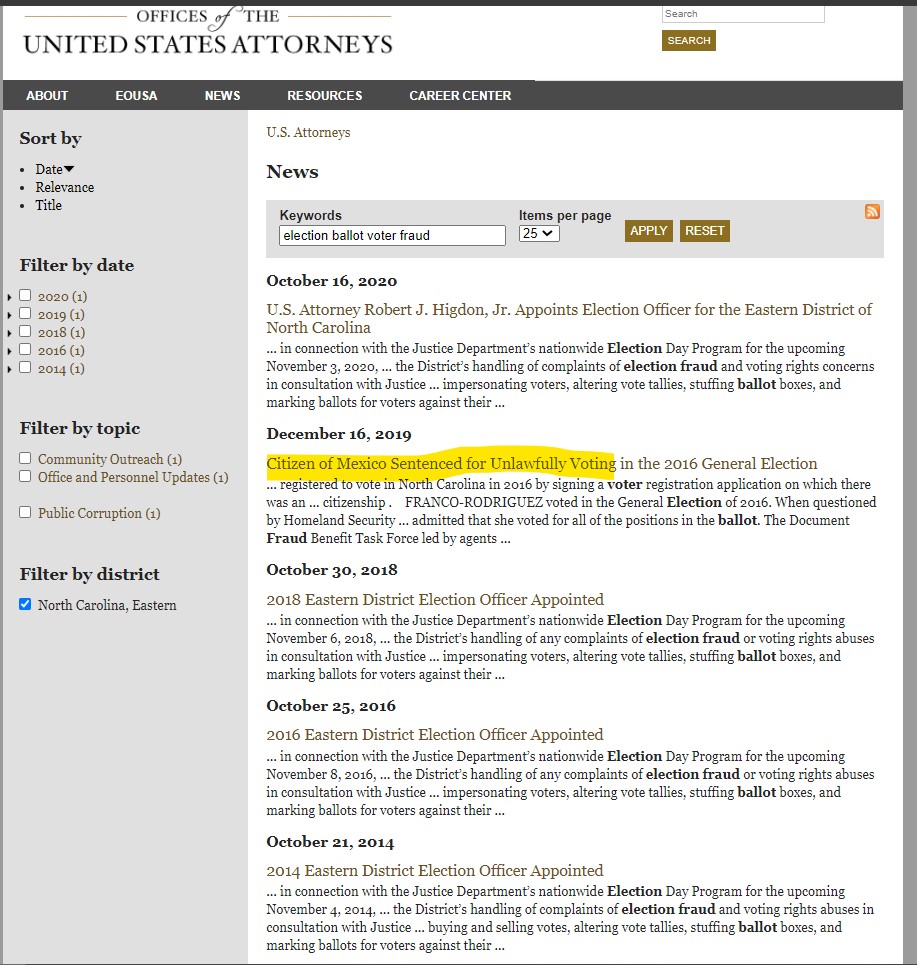This screenshot has height=965, width=917.
Task: Check the 2020 (1) date filter
Action: point(25,295)
